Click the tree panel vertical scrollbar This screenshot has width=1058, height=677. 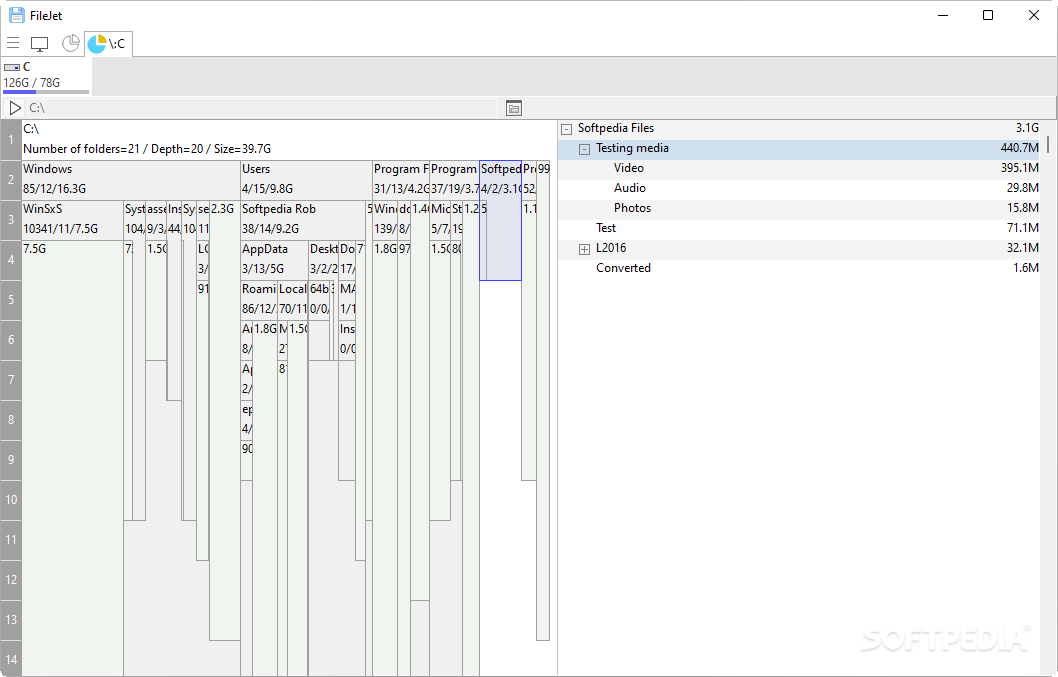(1048, 144)
